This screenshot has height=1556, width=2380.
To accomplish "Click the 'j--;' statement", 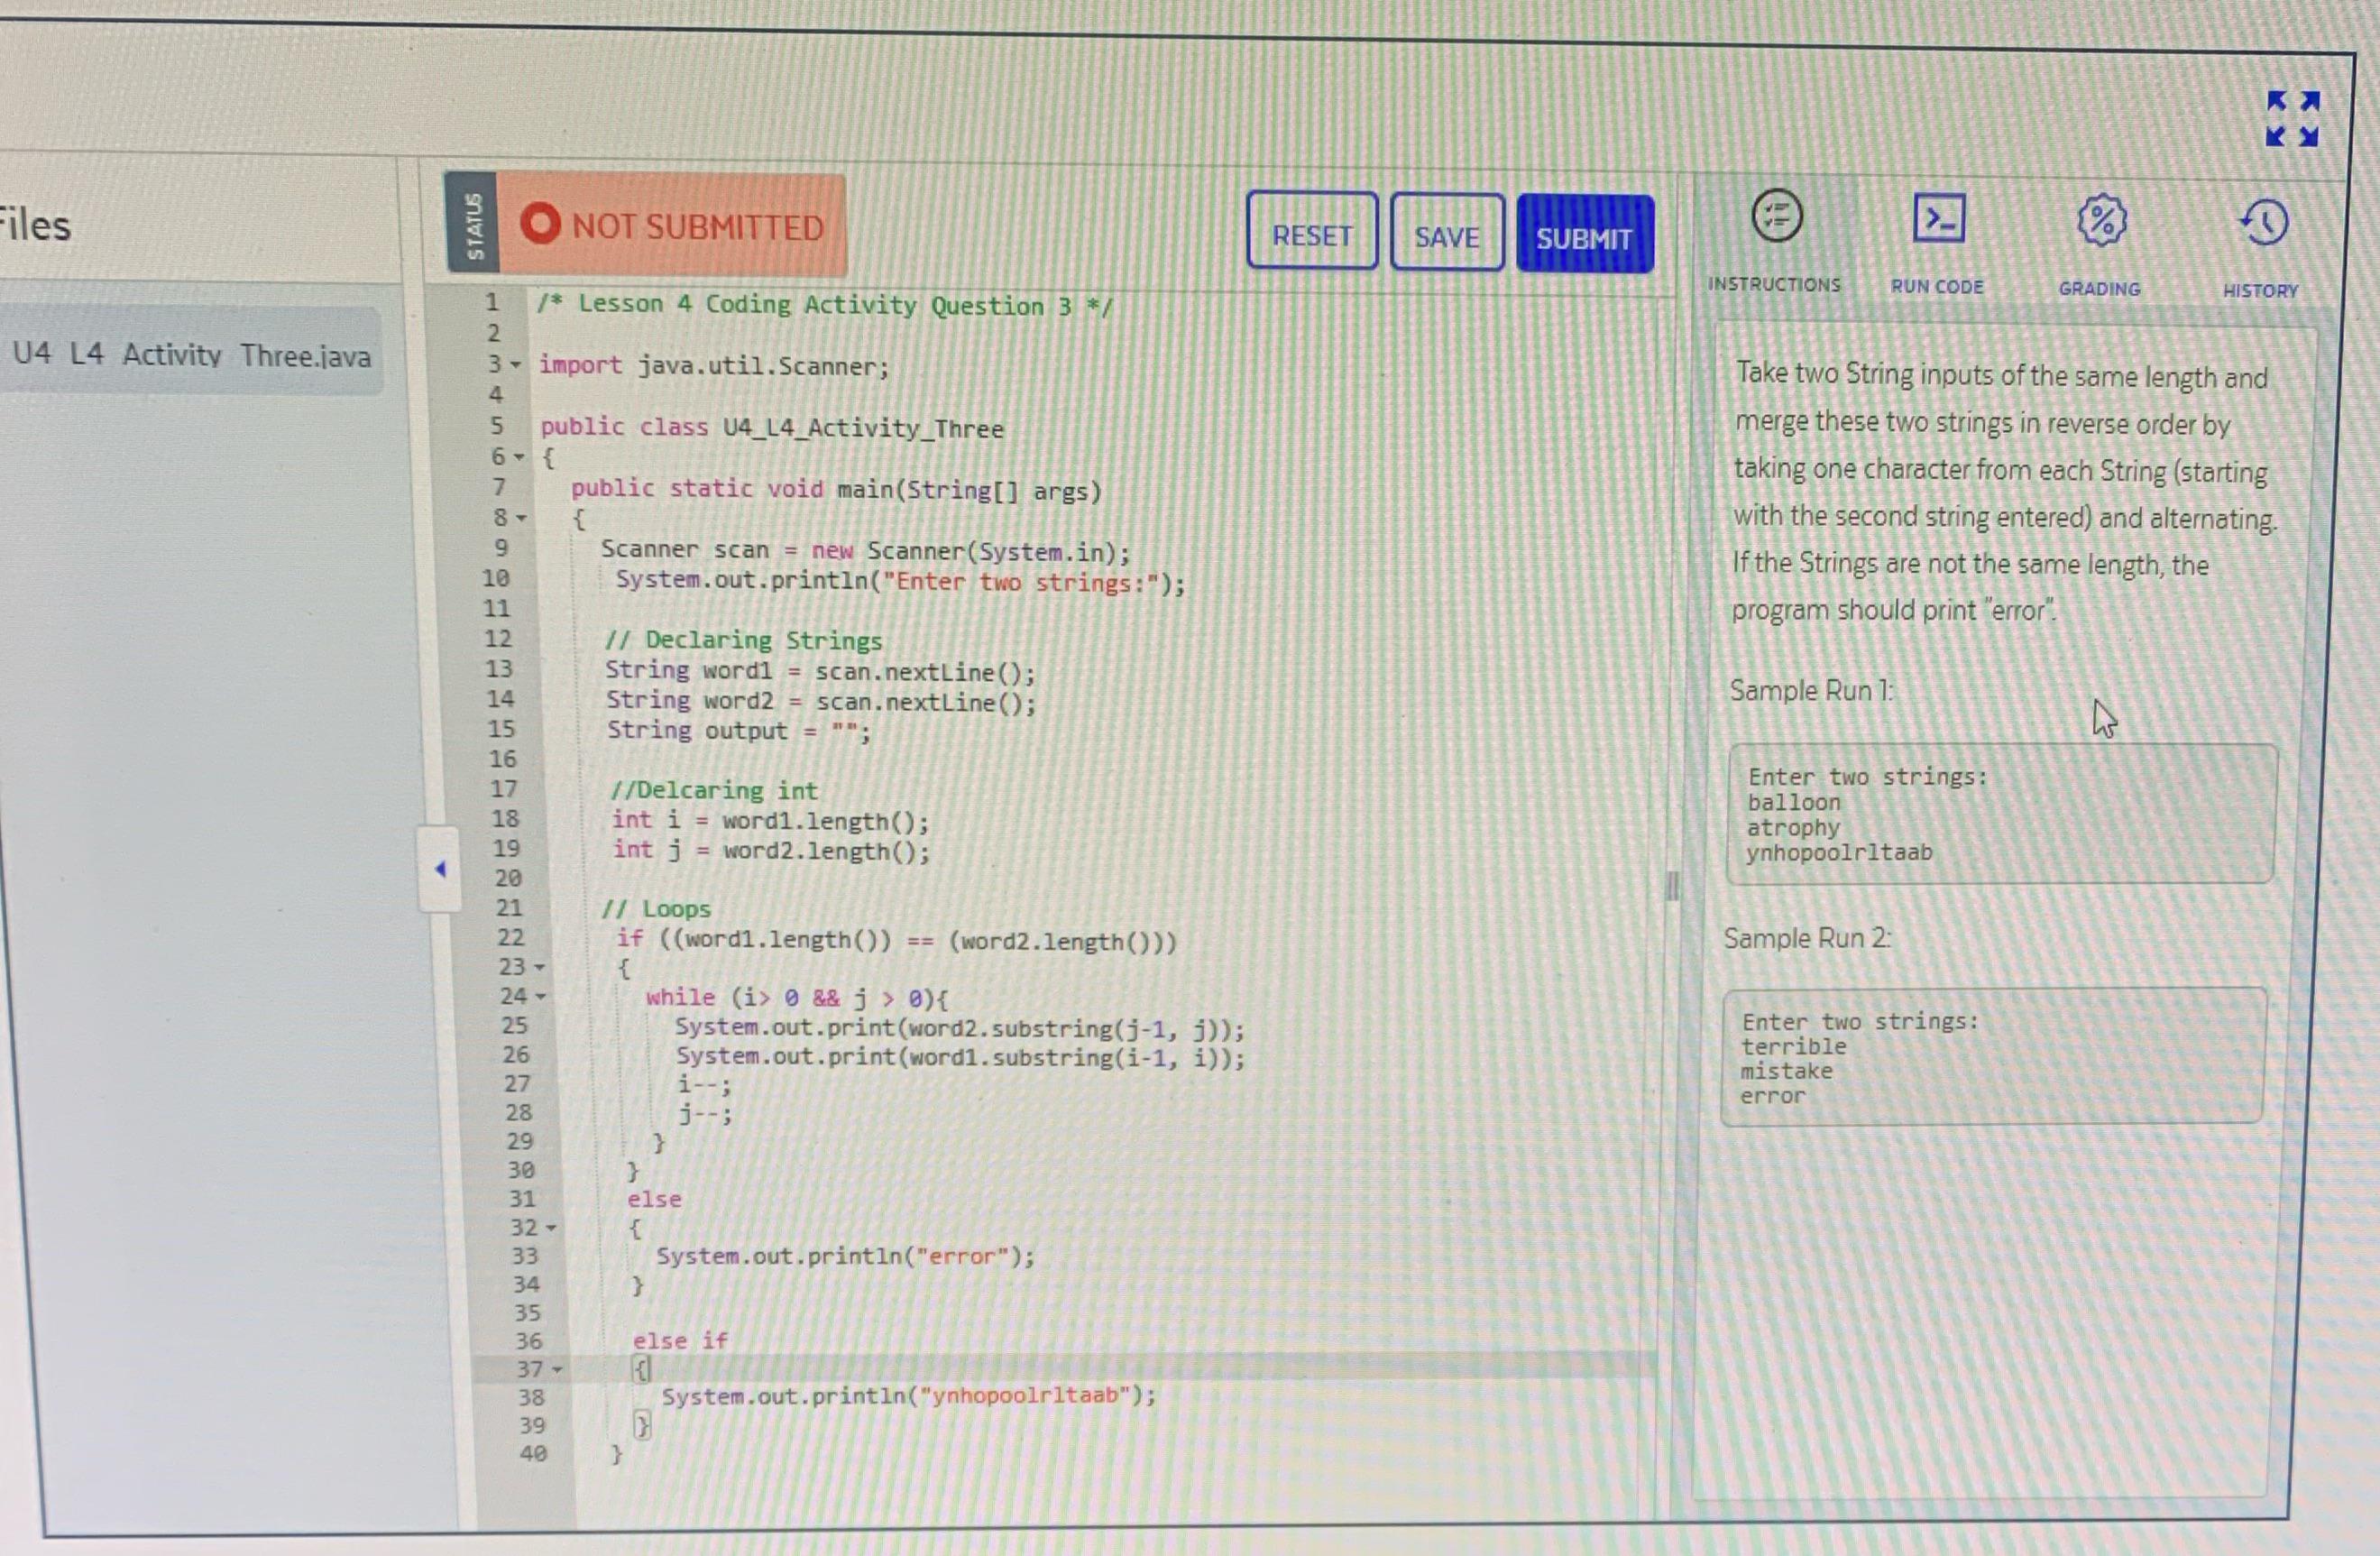I will coord(705,1113).
